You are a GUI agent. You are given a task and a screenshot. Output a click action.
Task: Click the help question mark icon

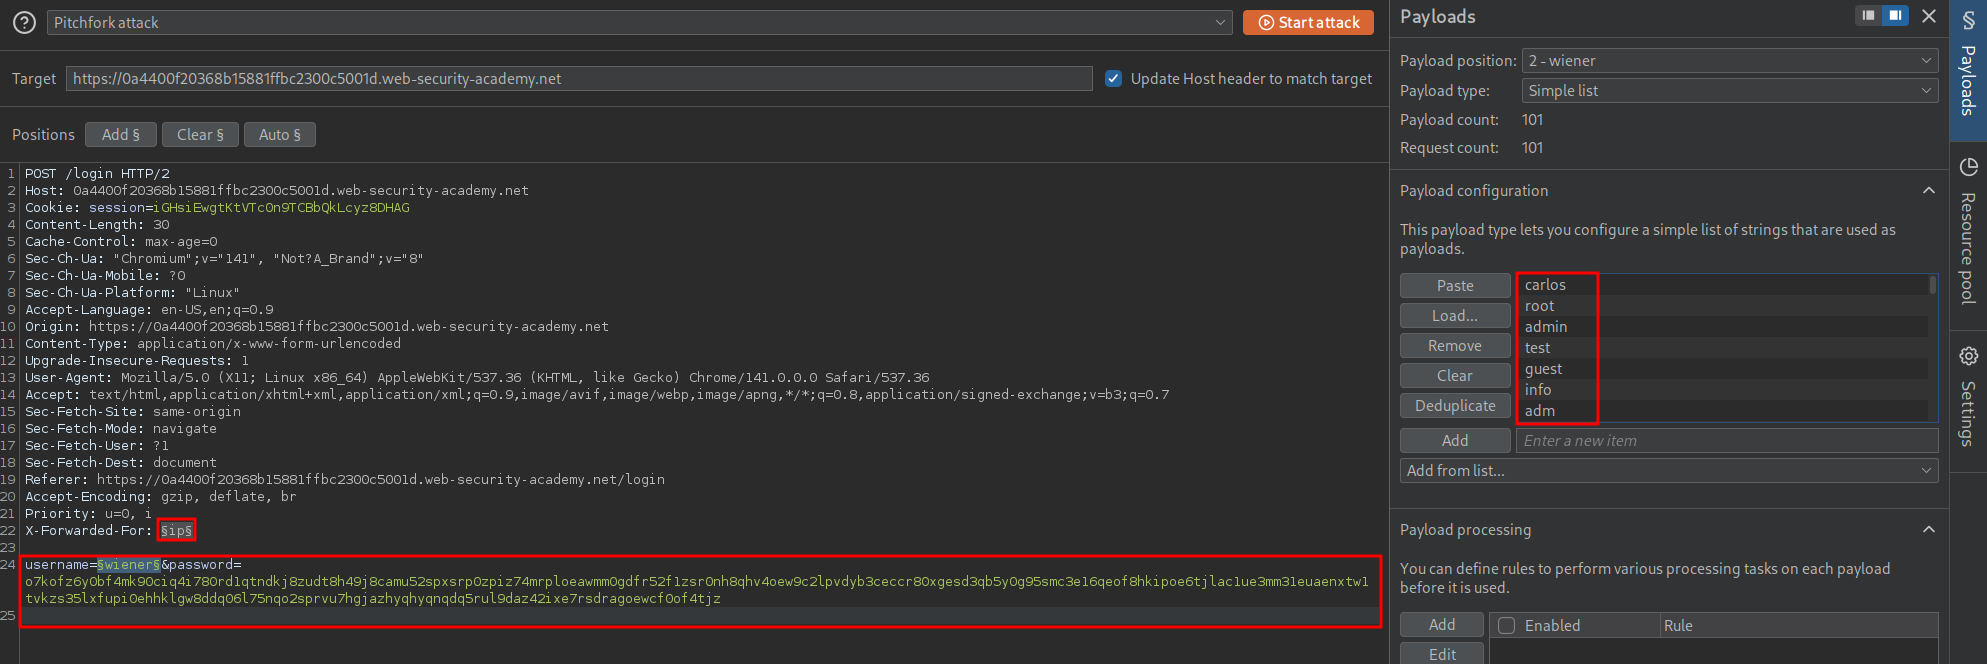click(24, 22)
